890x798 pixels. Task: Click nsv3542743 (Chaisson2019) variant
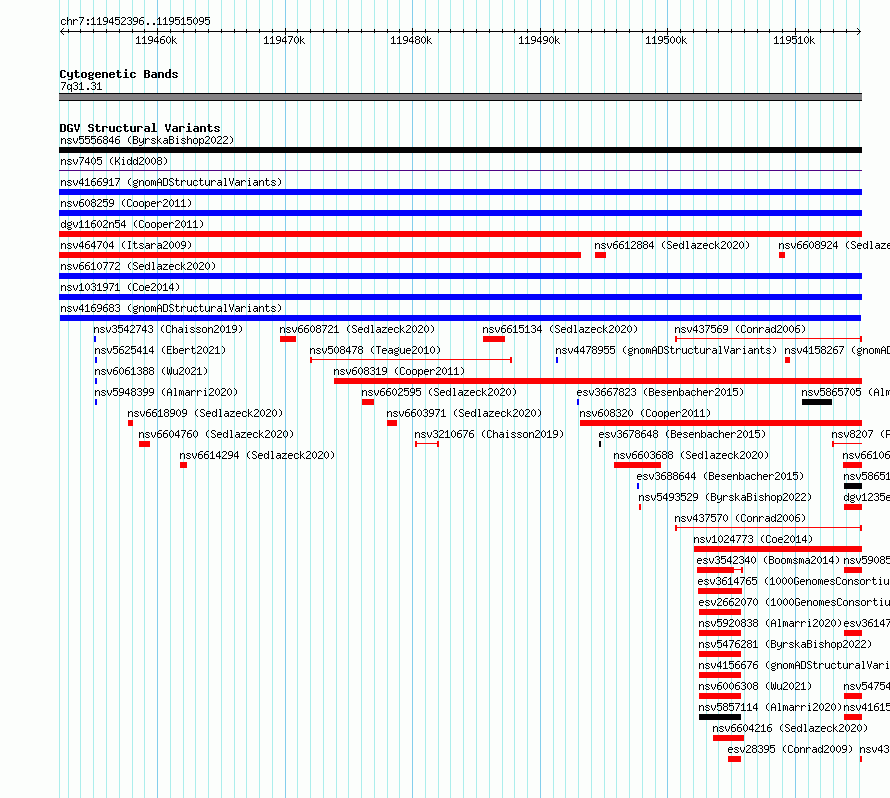pyautogui.click(x=168, y=329)
